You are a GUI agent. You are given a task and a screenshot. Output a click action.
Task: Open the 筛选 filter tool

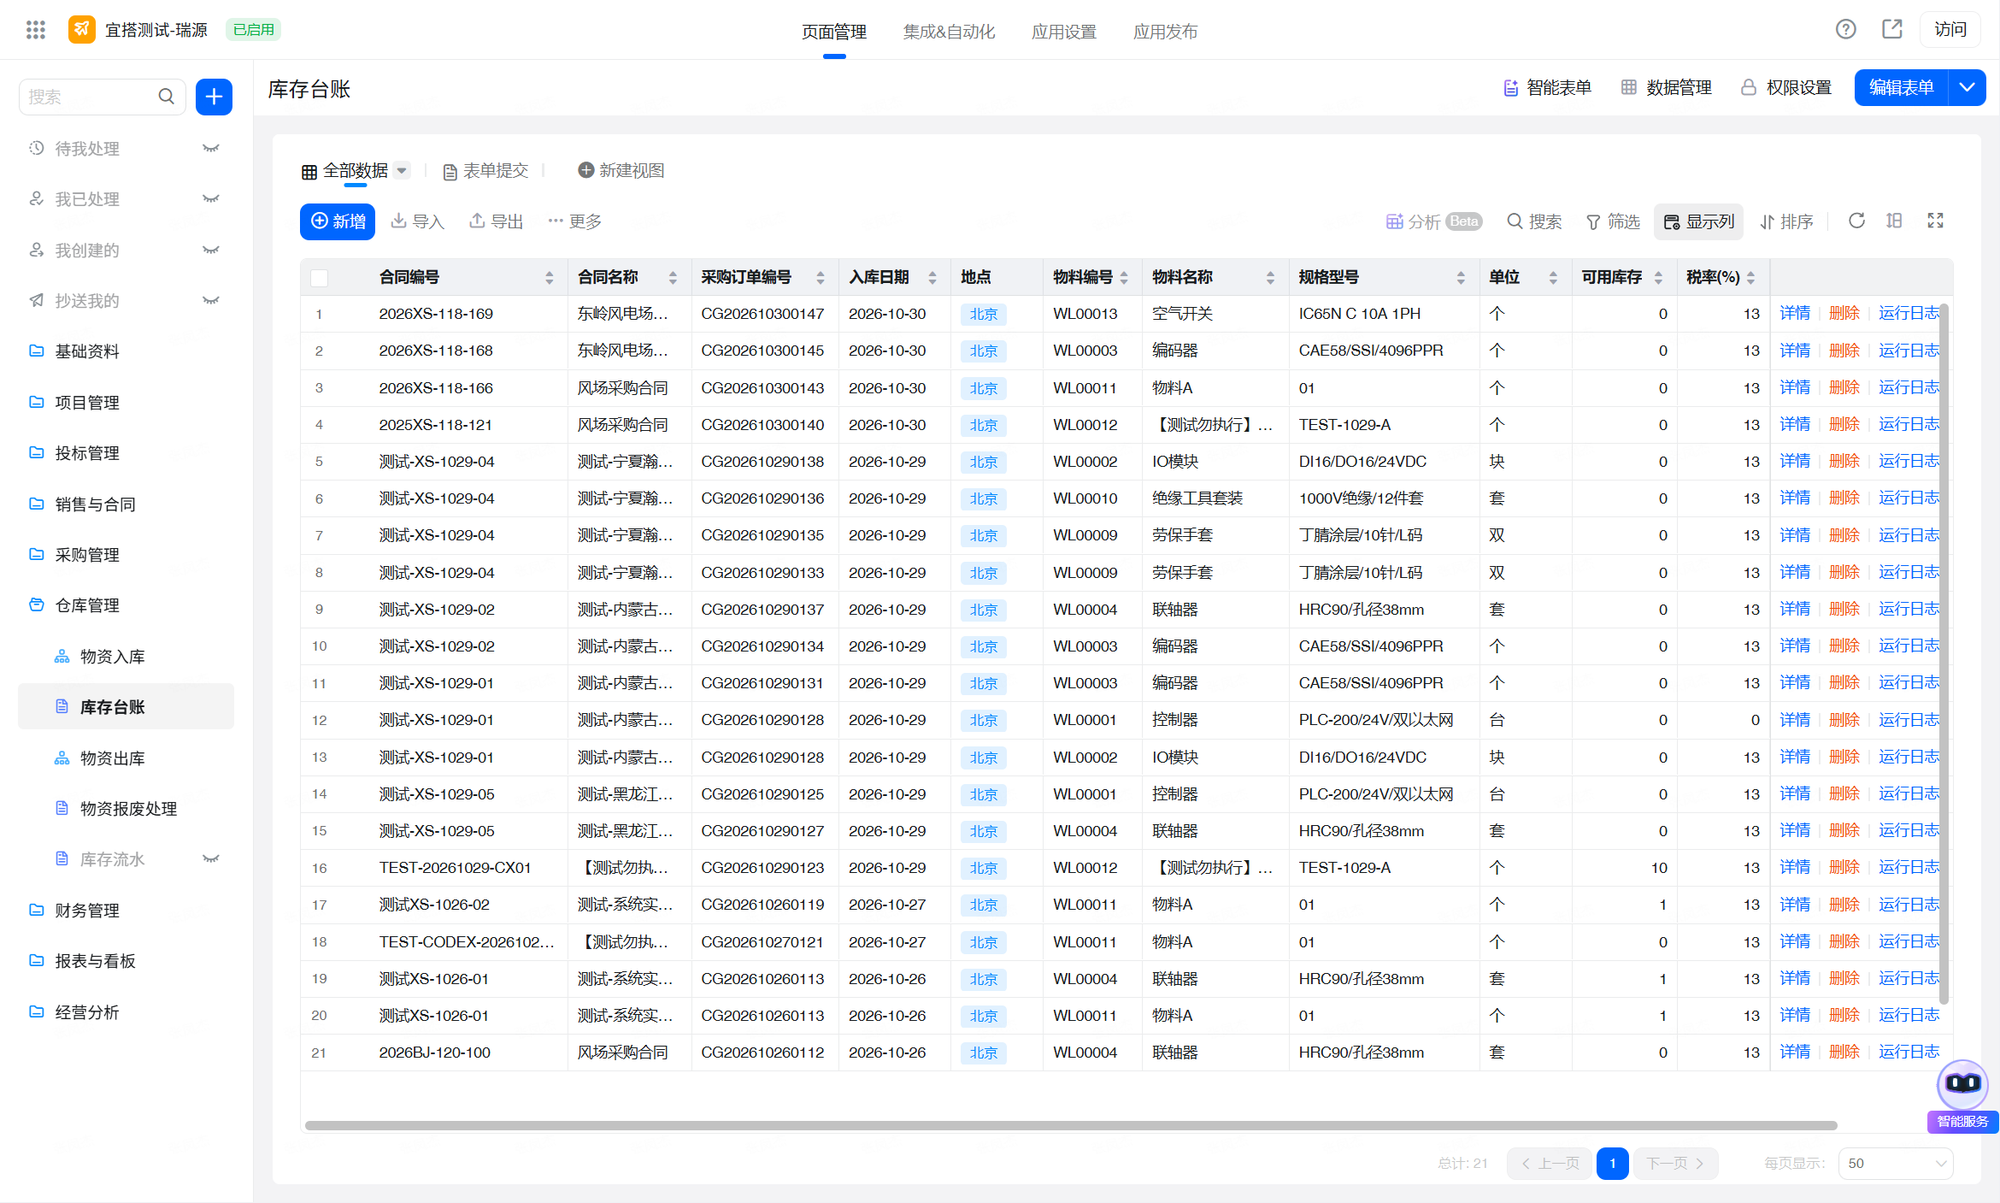[x=1613, y=222]
